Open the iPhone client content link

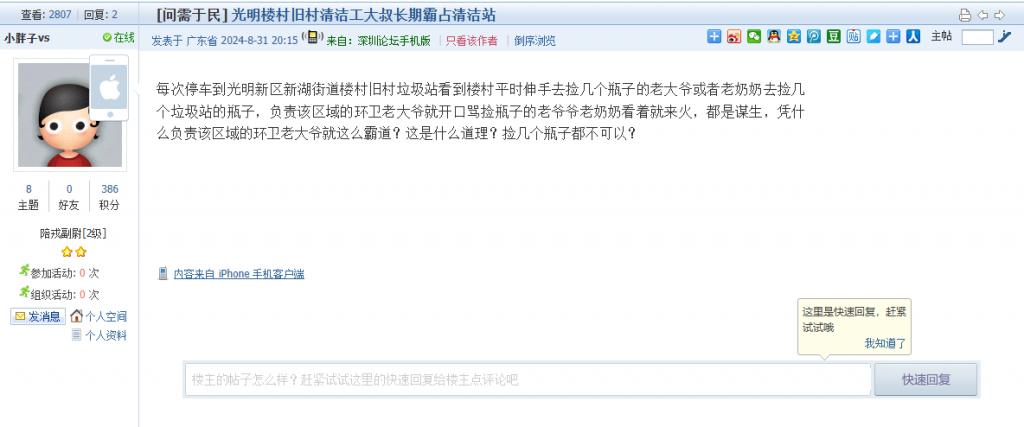pos(238,274)
